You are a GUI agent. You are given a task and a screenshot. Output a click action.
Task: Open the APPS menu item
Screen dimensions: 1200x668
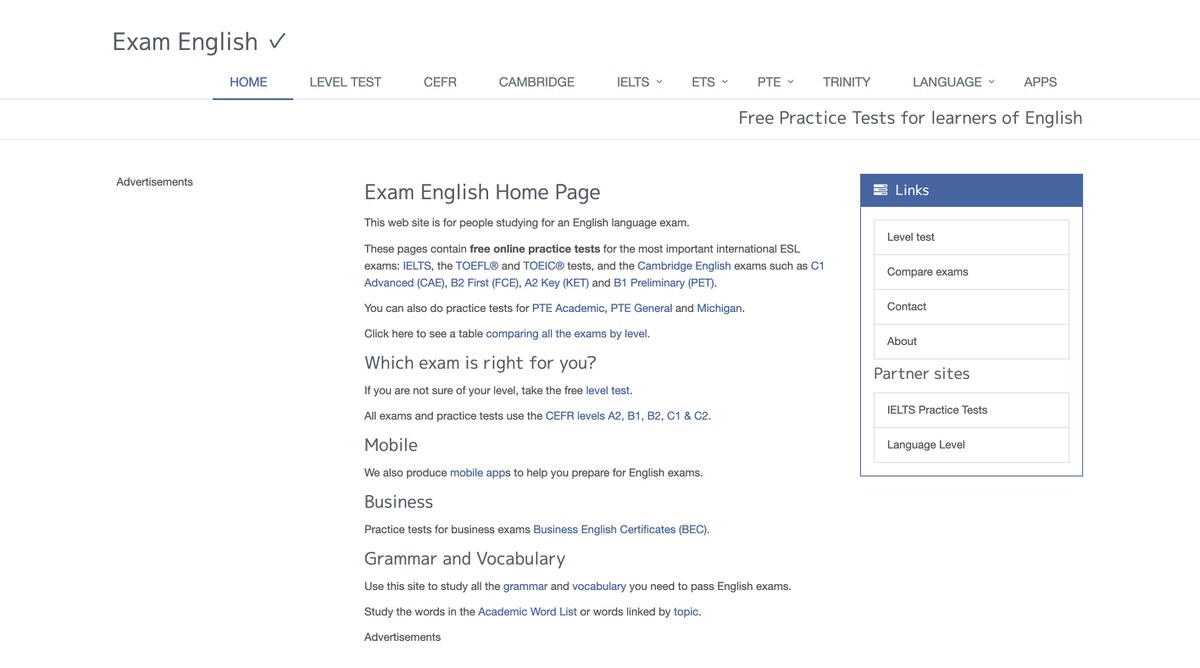1040,82
